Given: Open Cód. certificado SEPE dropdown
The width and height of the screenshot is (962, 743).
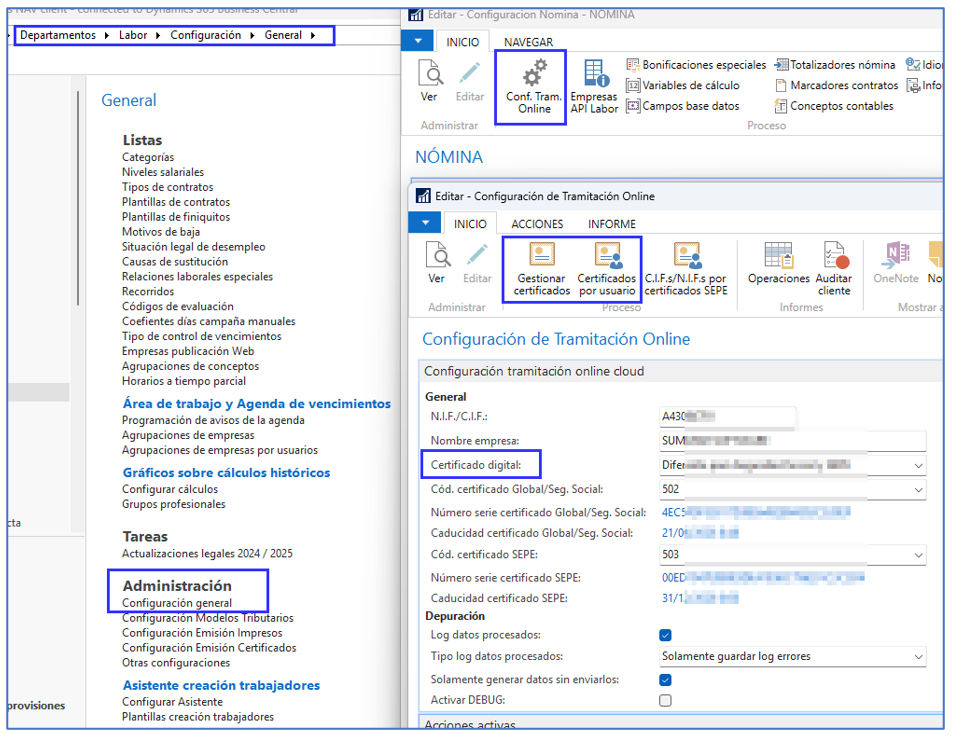Looking at the screenshot, I should (x=918, y=556).
